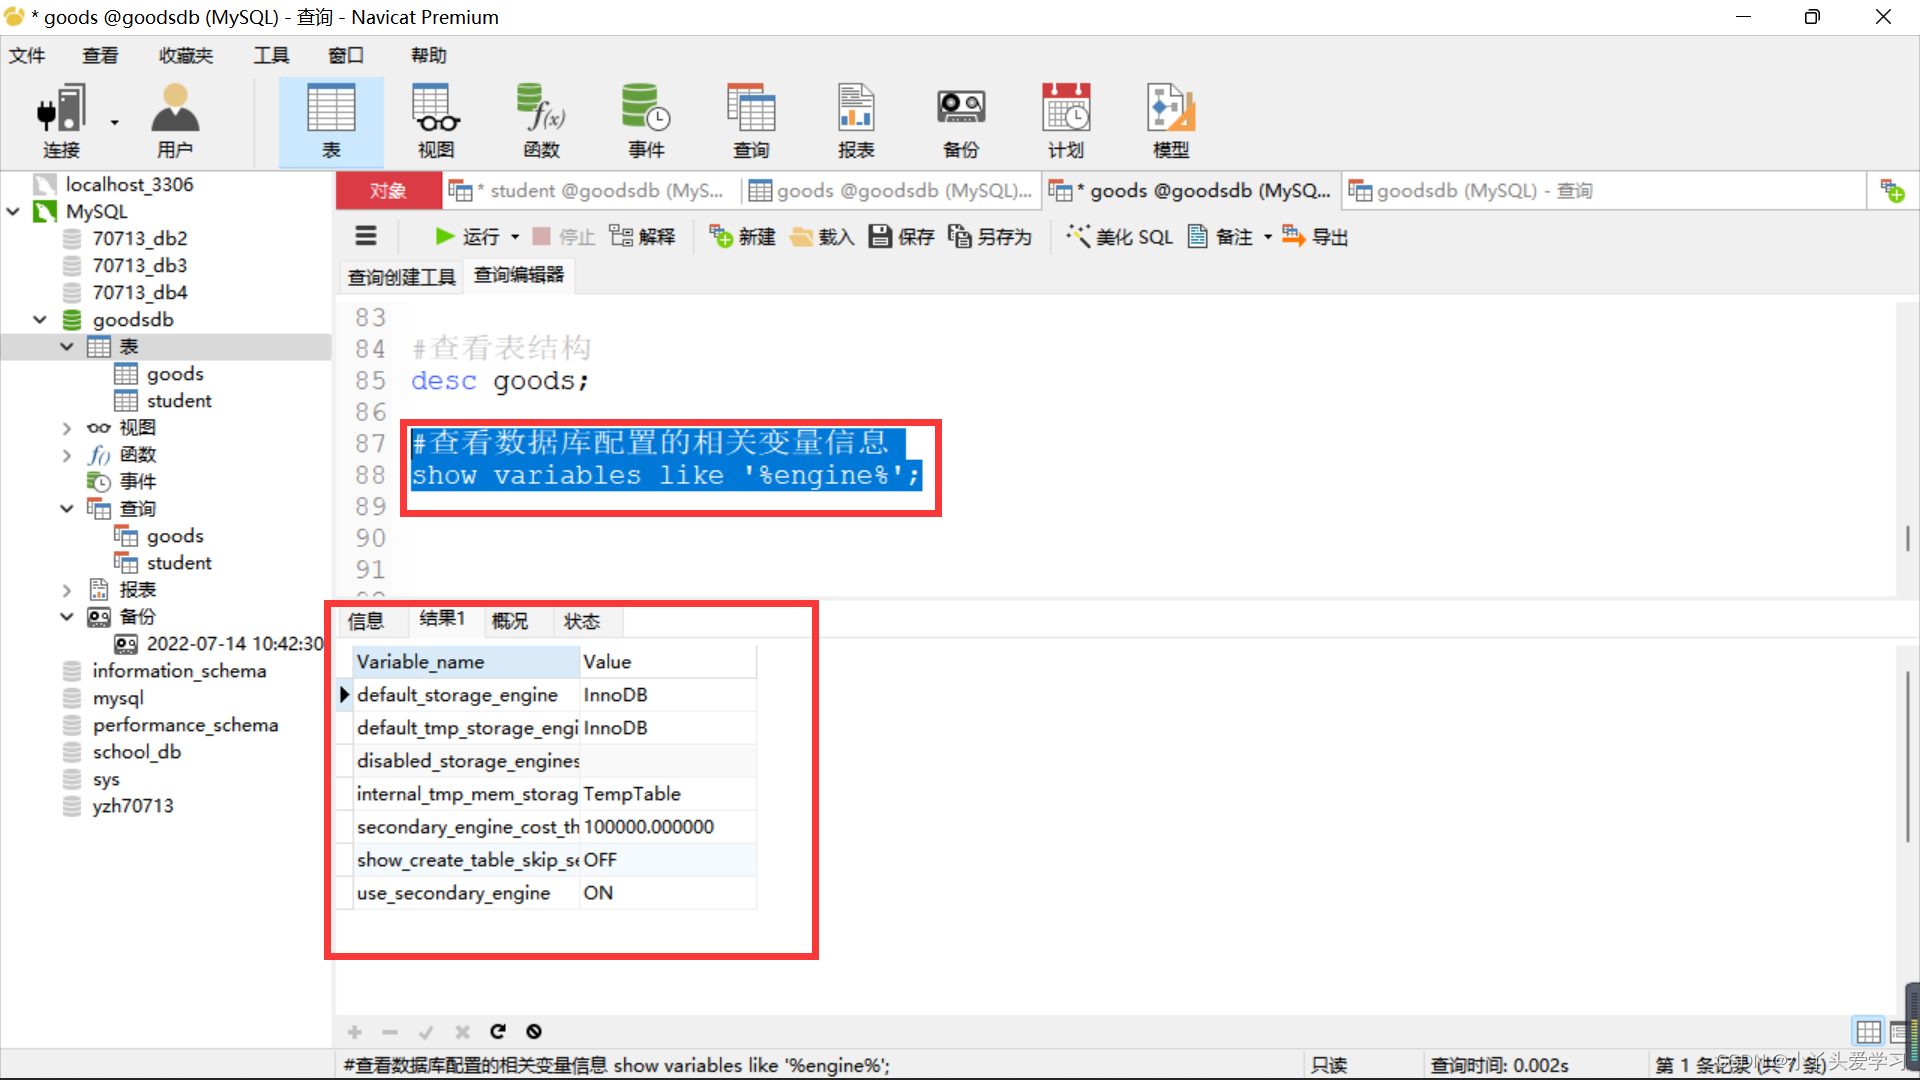Beautify SQL with 美化 SQL
This screenshot has width=1920, height=1080.
click(1119, 236)
